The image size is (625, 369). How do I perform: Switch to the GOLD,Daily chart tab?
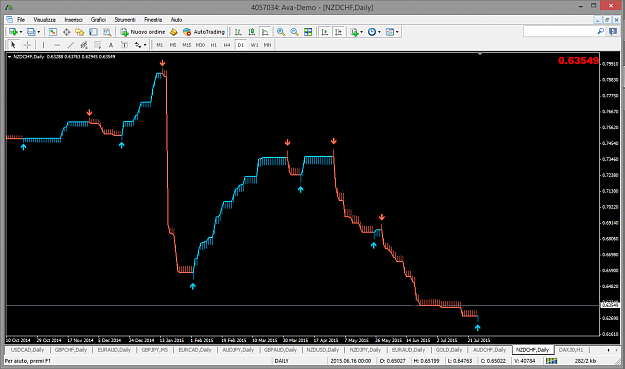[x=449, y=350]
